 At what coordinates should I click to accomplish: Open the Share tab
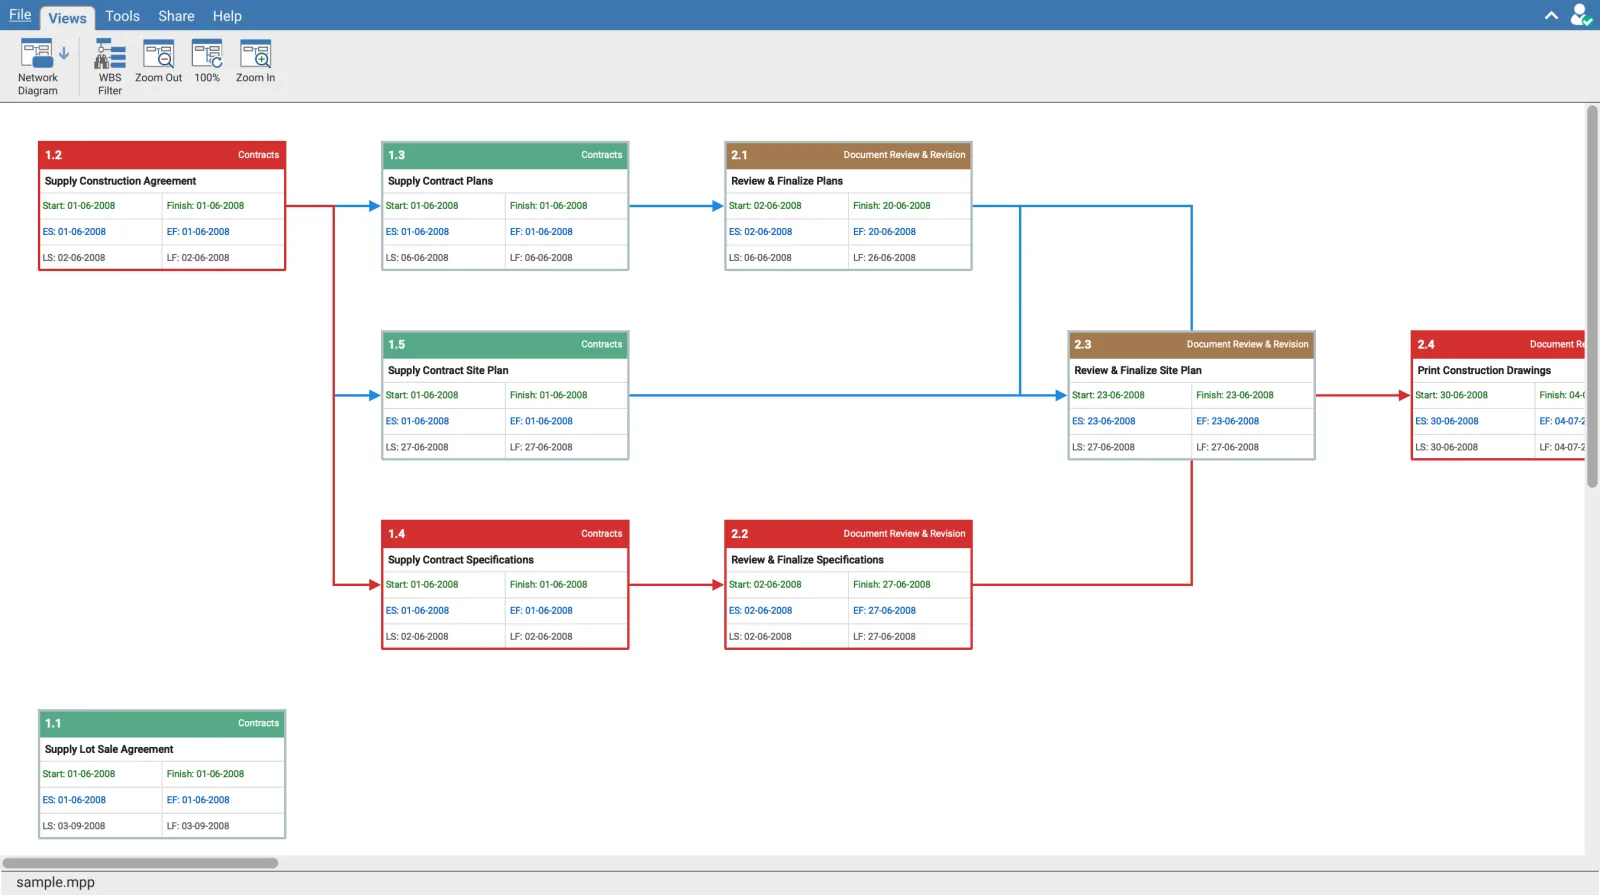[176, 16]
